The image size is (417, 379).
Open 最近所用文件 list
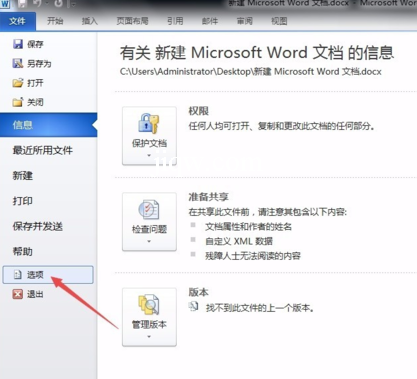point(43,150)
